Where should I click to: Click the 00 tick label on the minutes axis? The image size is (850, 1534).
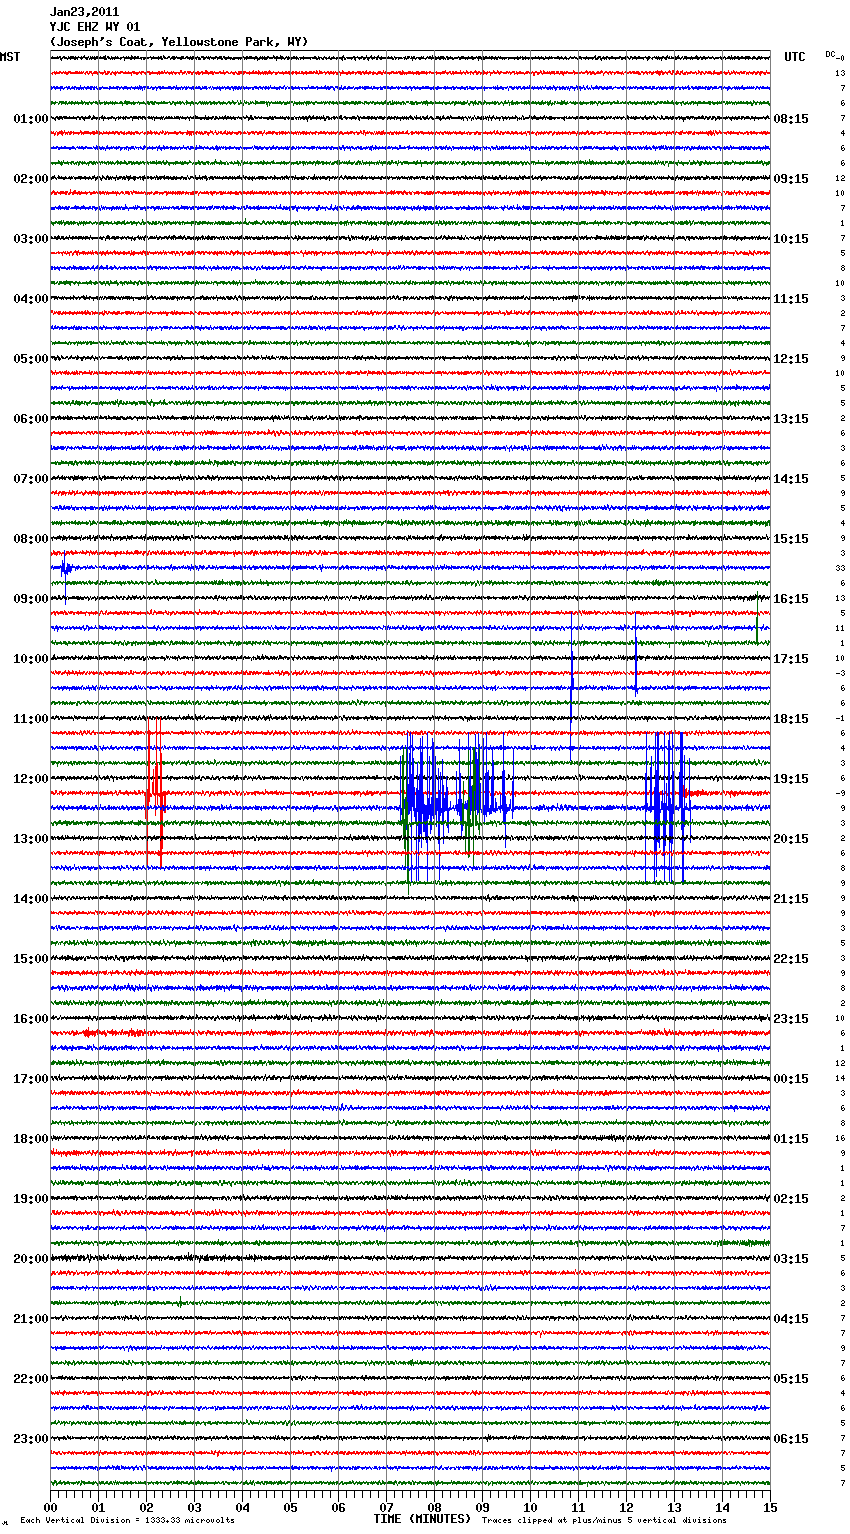pyautogui.click(x=51, y=1508)
